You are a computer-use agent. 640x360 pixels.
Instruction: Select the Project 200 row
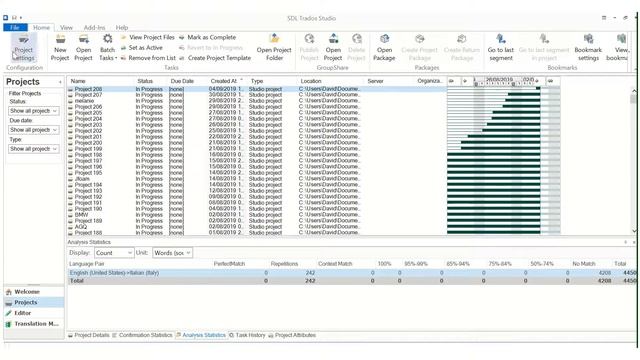(257, 142)
